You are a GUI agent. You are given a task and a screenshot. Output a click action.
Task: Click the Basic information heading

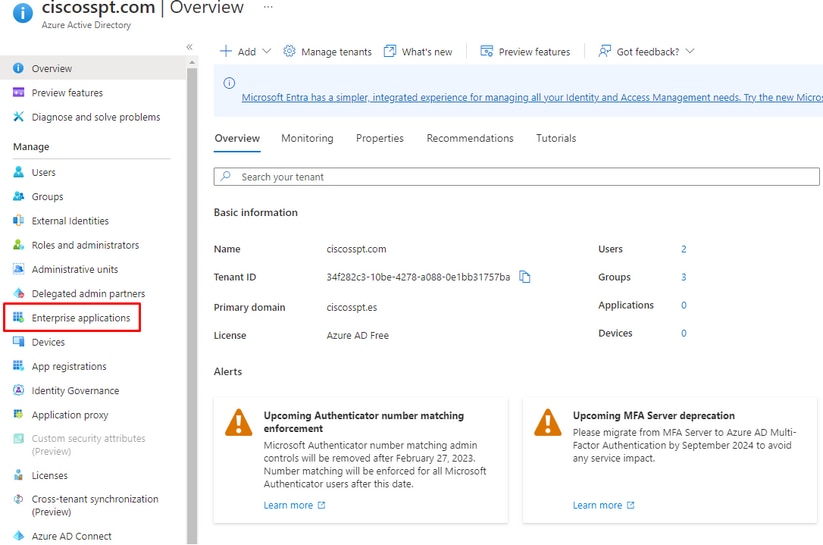tap(256, 212)
